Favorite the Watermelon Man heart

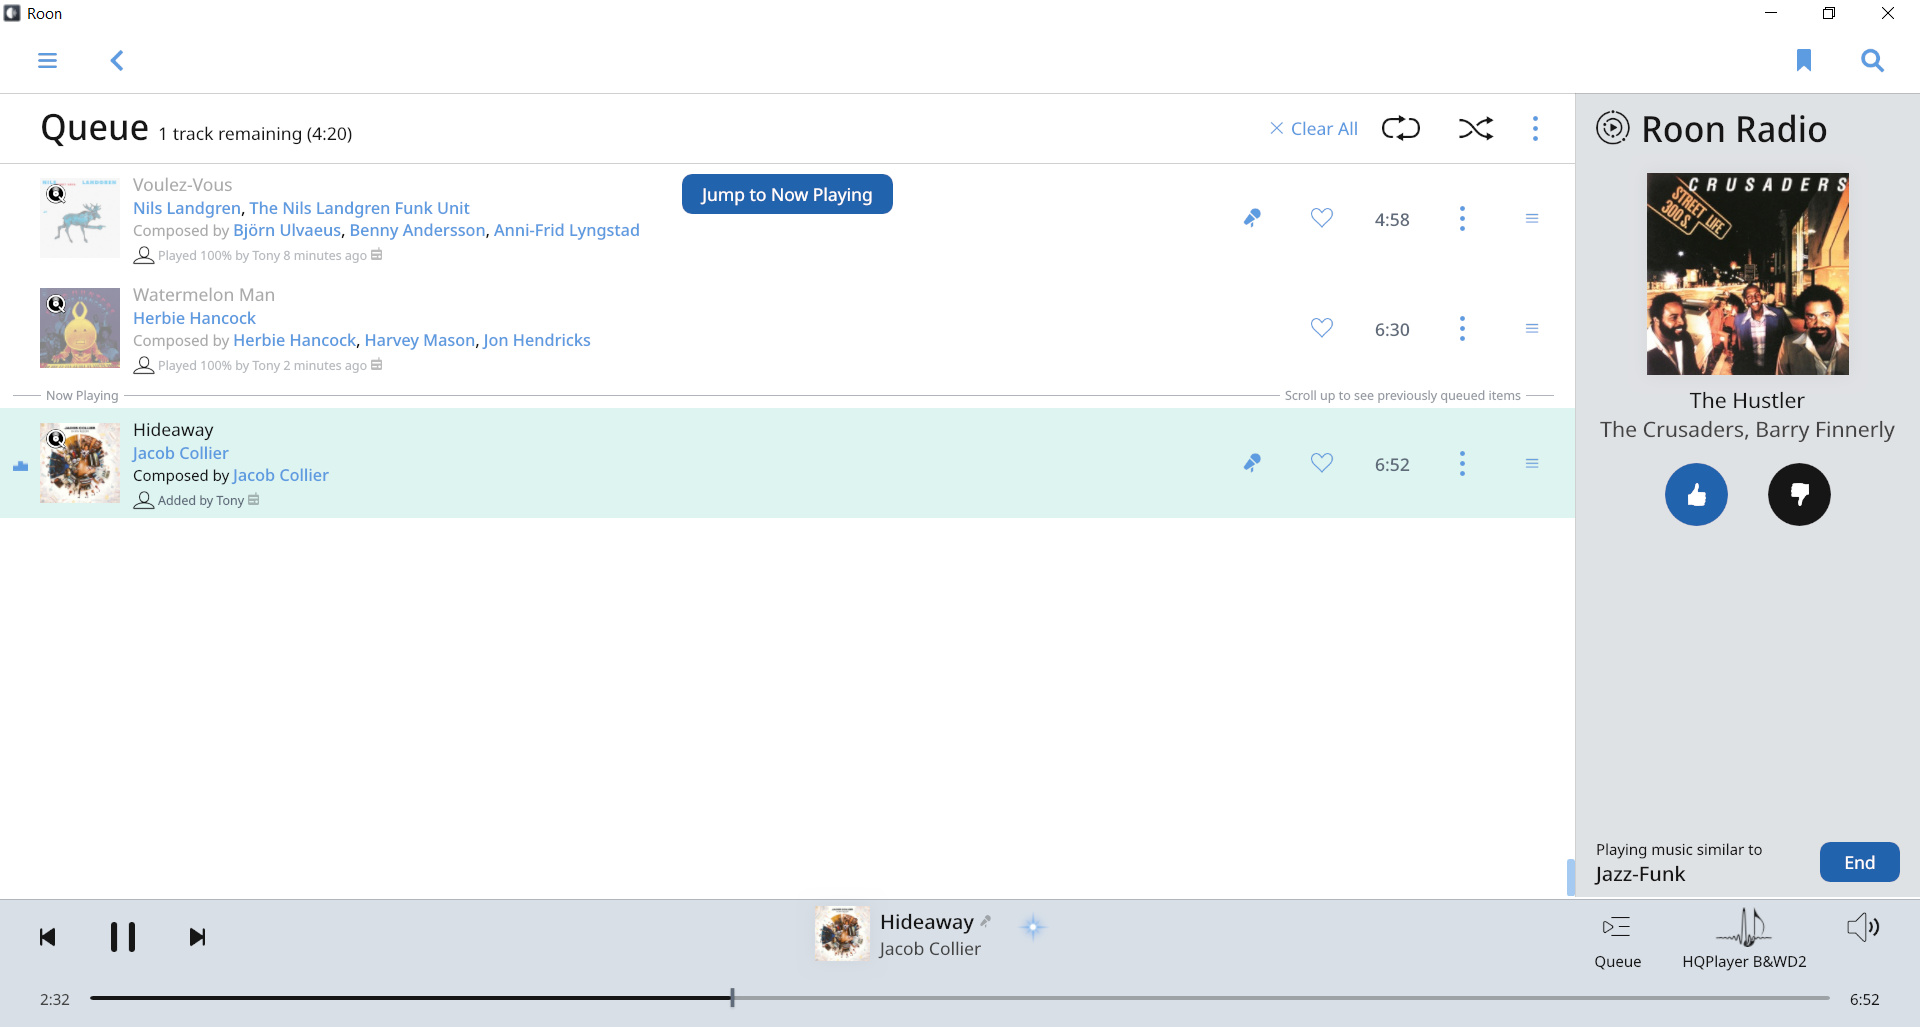click(1322, 328)
